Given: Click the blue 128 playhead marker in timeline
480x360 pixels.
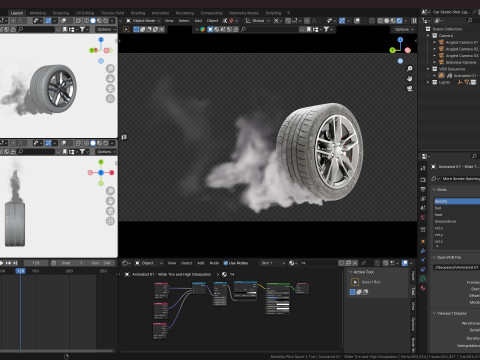Looking at the screenshot, I should (x=20, y=271).
